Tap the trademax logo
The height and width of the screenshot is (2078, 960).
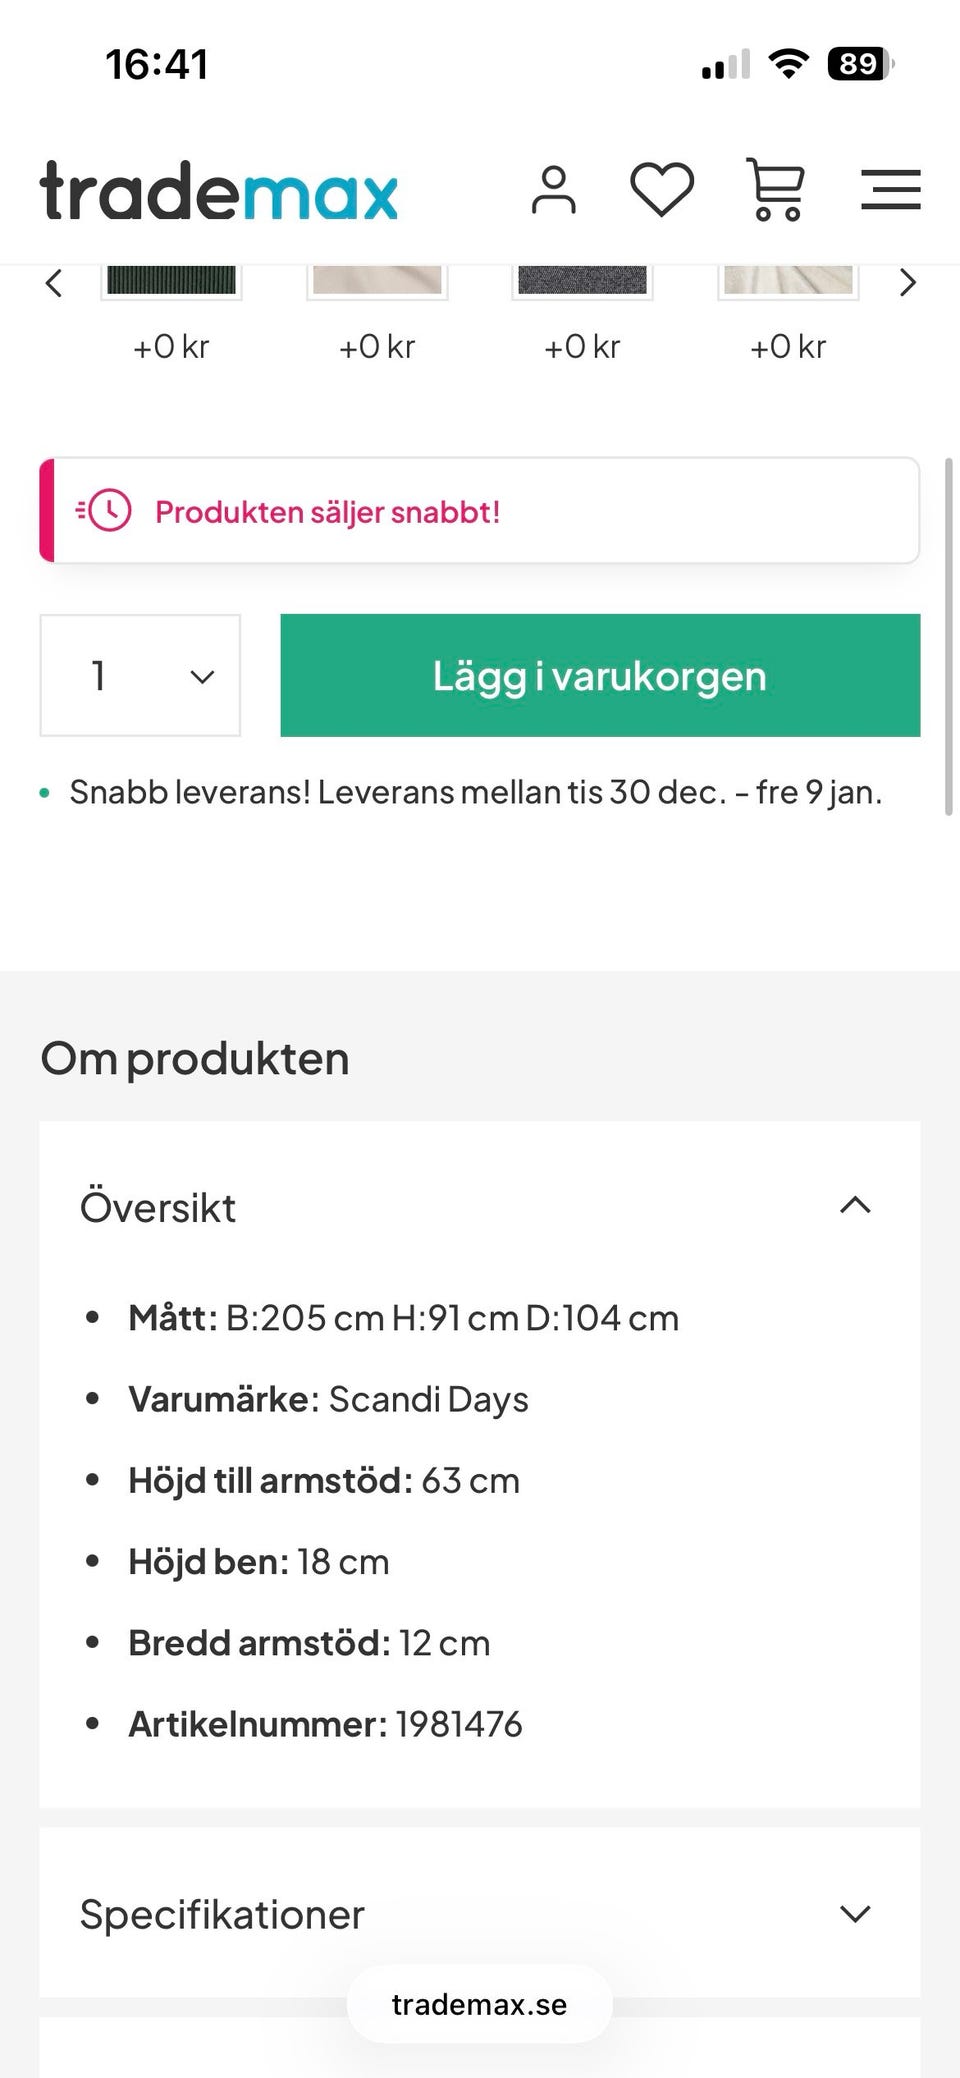click(x=219, y=190)
